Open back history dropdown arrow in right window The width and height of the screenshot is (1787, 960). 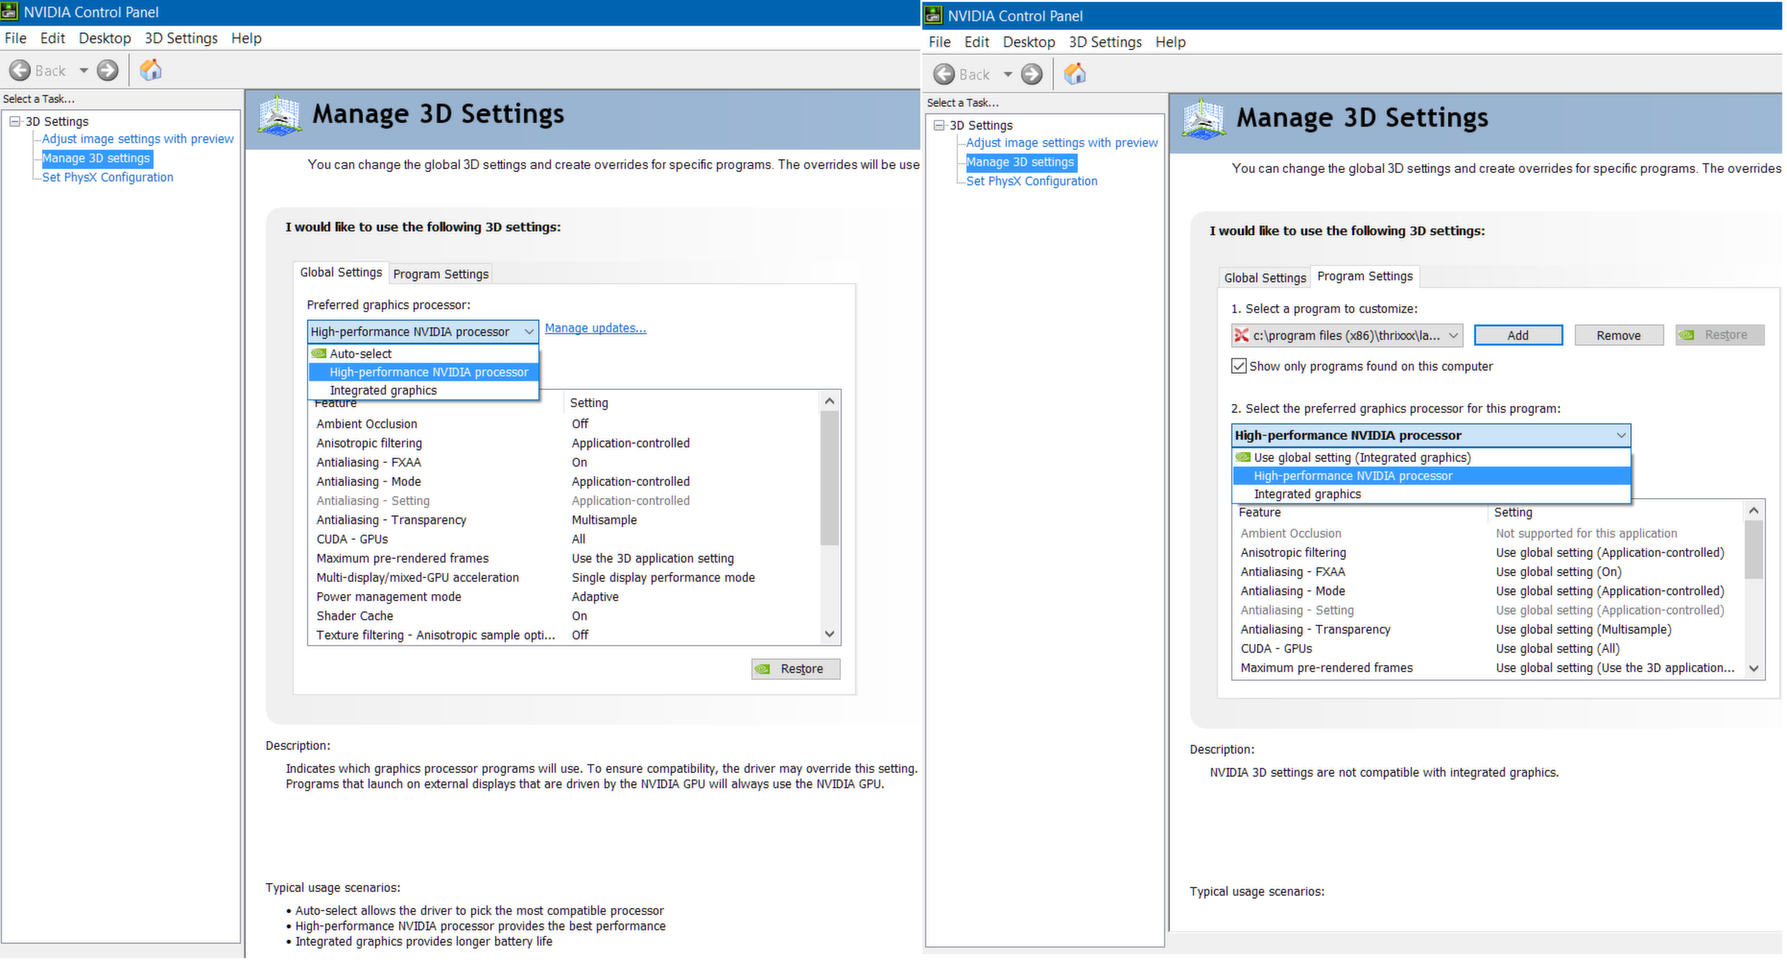click(1008, 74)
